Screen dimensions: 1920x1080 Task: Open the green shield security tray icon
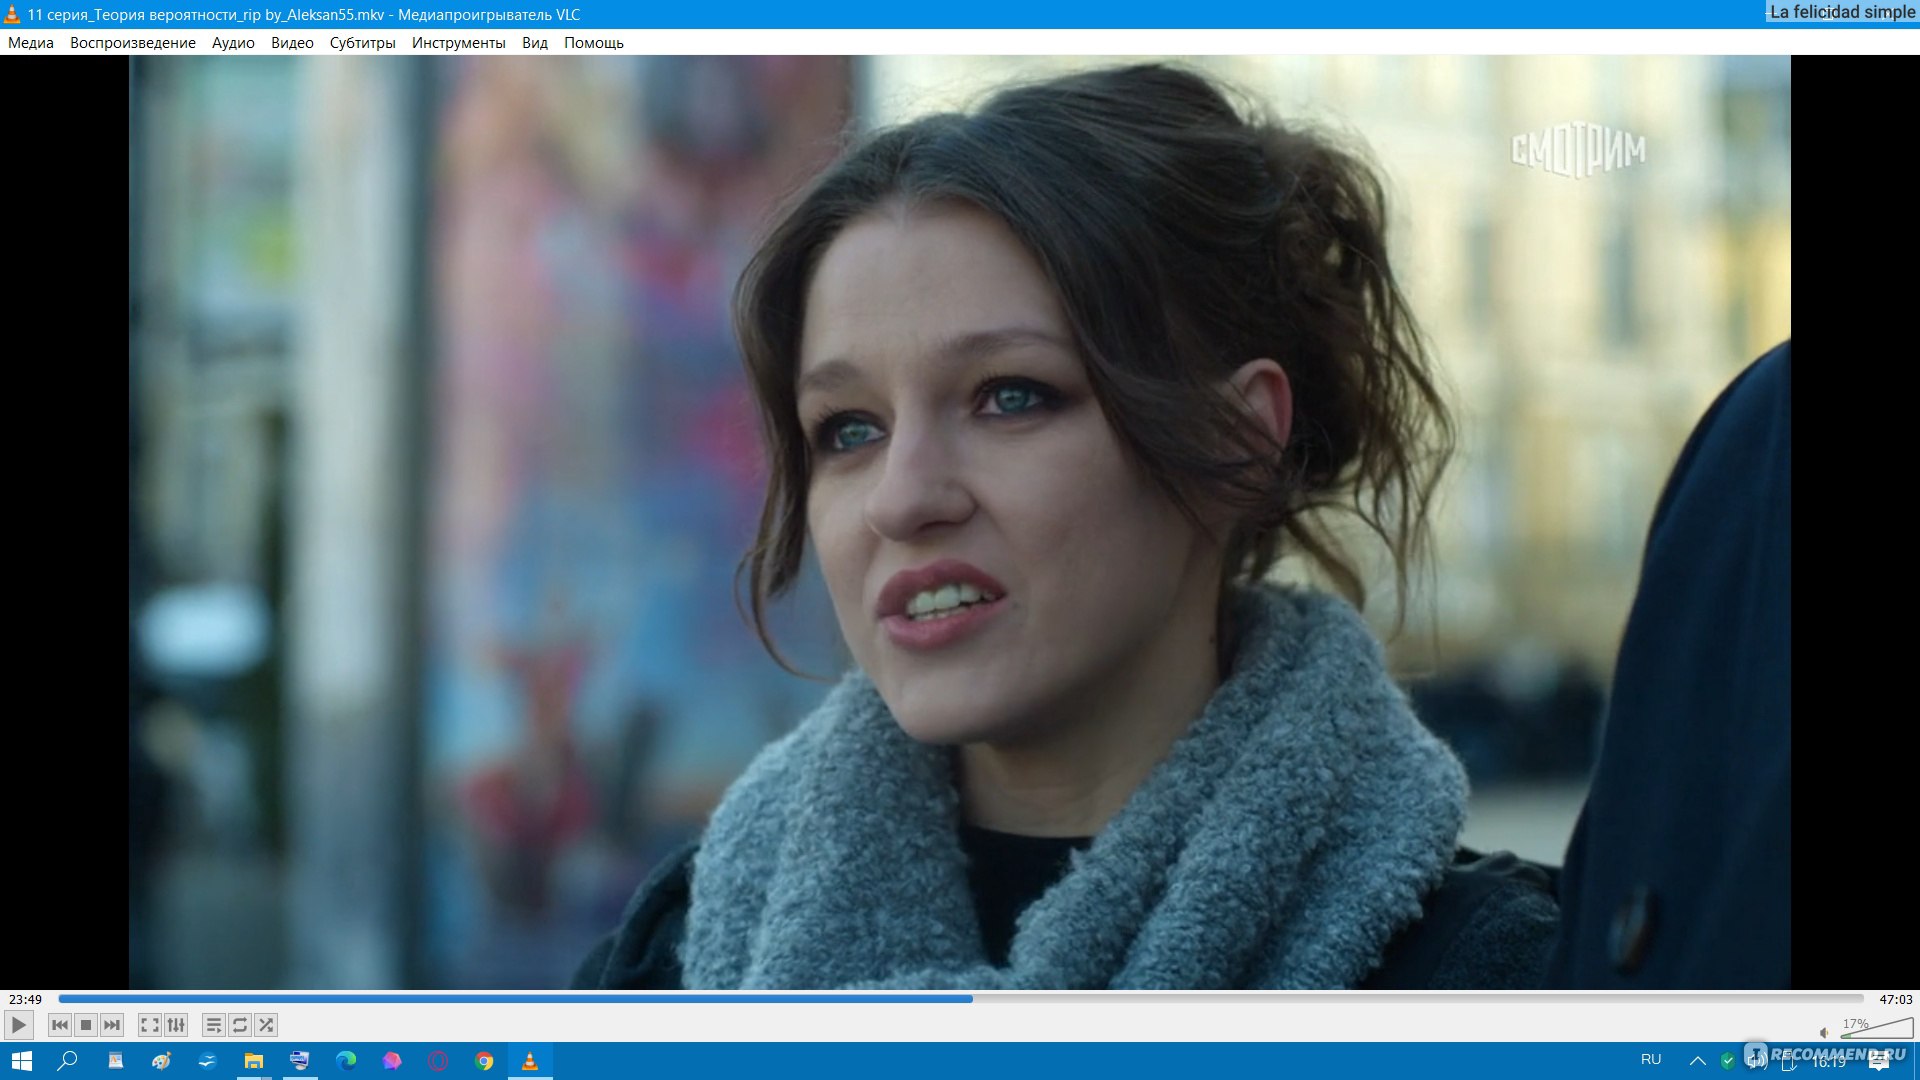coord(1728,1061)
